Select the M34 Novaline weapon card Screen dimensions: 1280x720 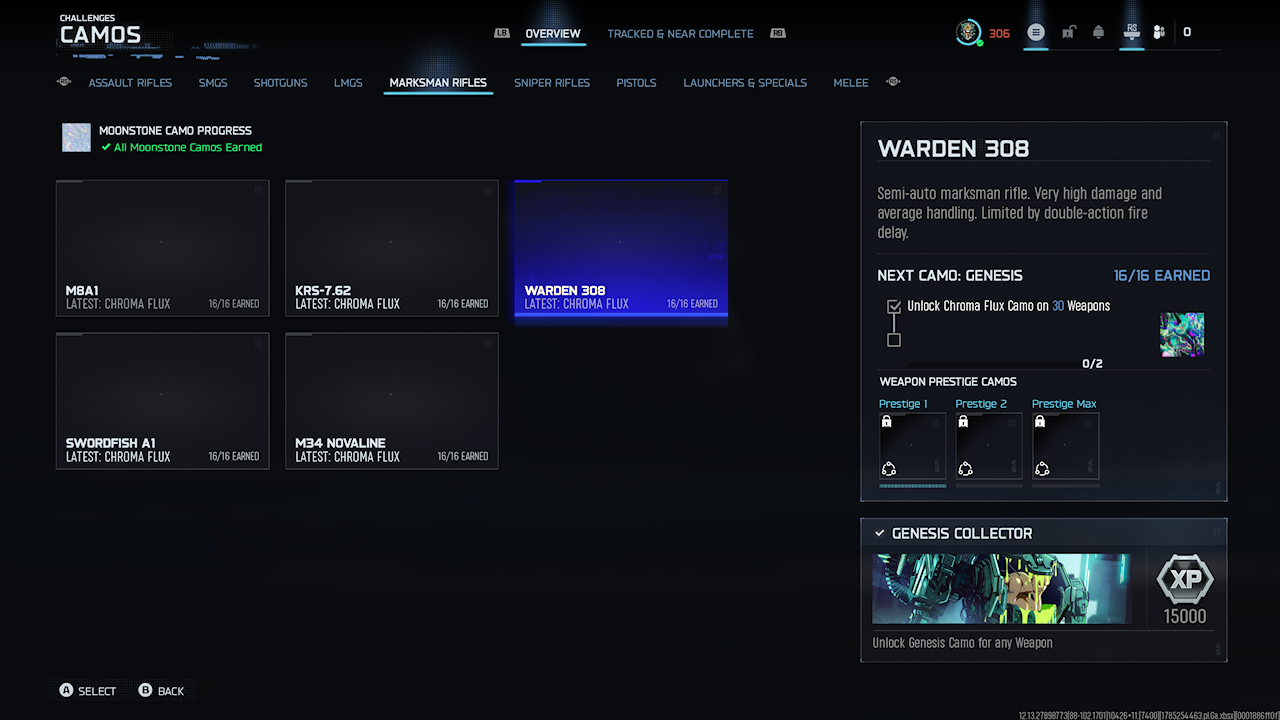point(392,401)
